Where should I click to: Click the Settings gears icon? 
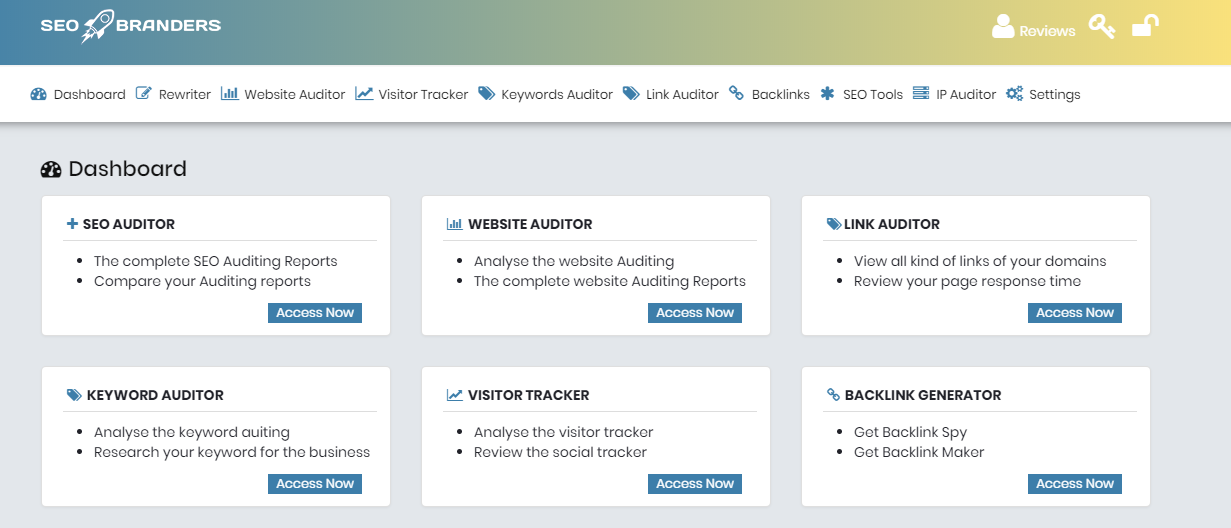click(x=1014, y=94)
